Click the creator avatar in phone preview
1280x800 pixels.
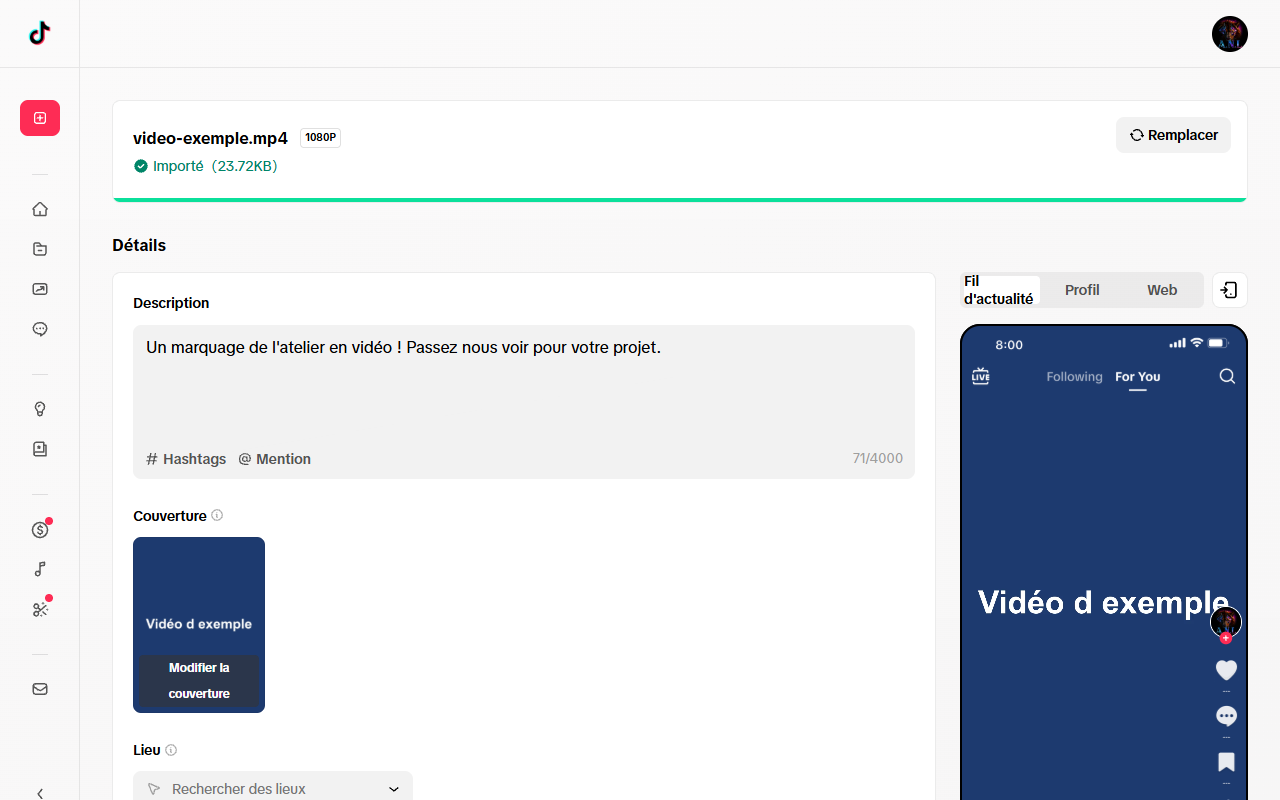(1226, 622)
